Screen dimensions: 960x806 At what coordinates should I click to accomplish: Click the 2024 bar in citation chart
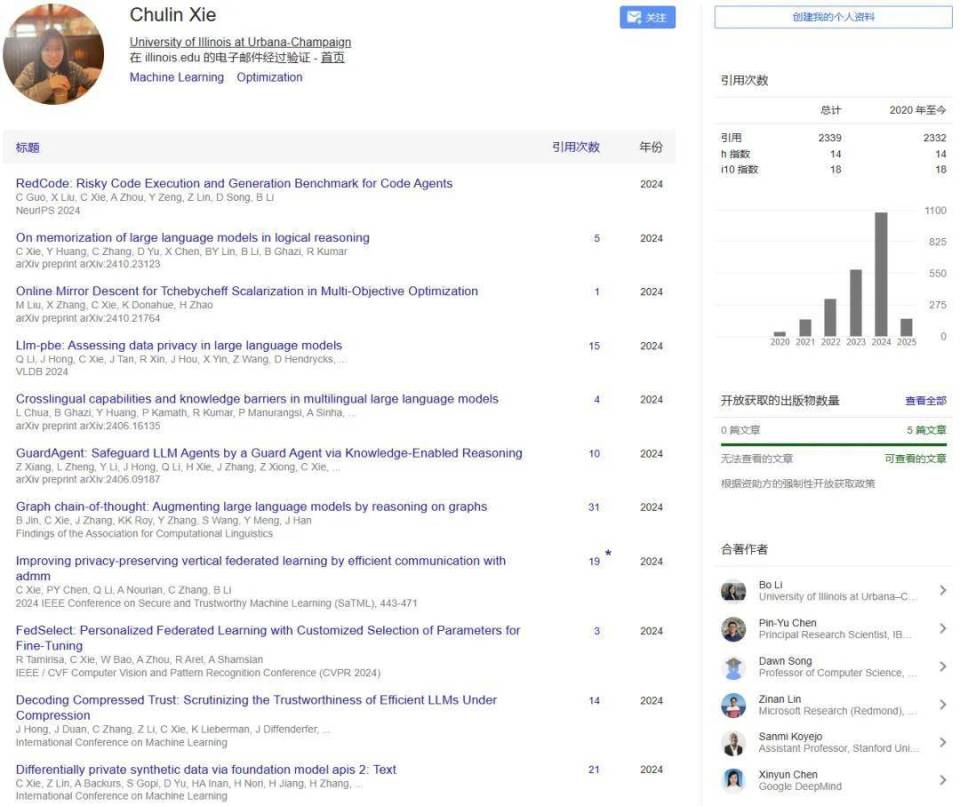[x=882, y=270]
